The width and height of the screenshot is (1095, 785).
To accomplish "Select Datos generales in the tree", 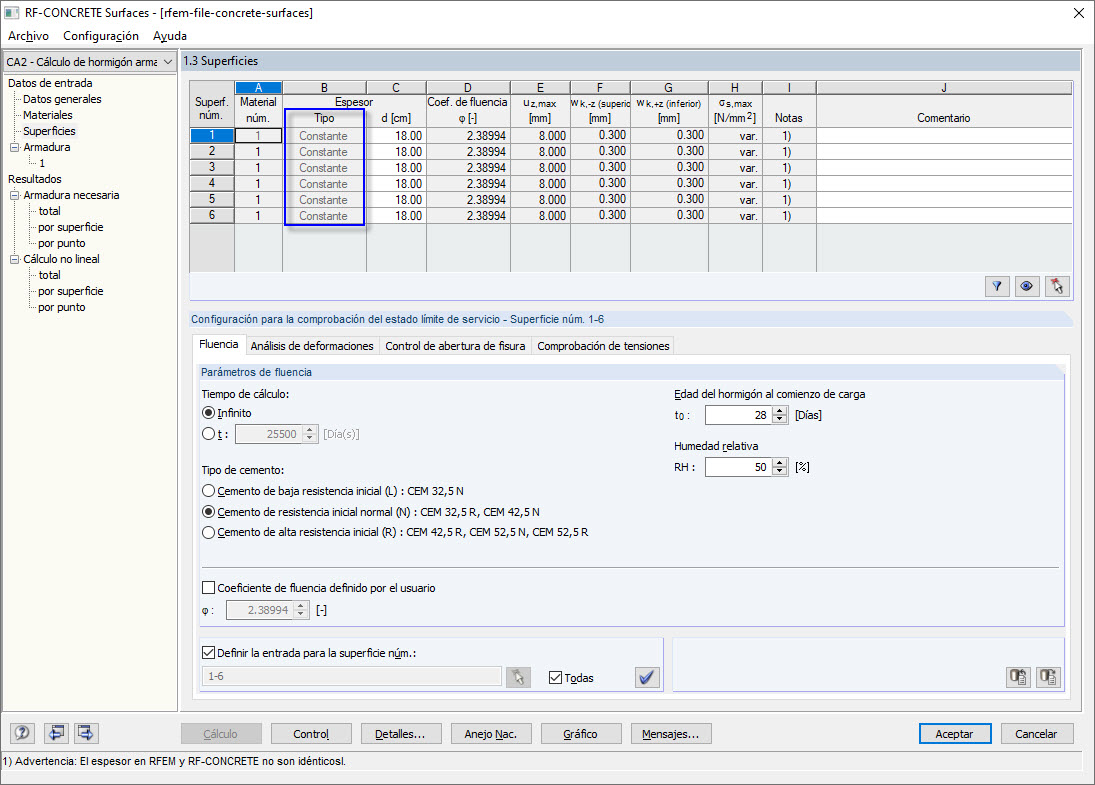I will (62, 99).
